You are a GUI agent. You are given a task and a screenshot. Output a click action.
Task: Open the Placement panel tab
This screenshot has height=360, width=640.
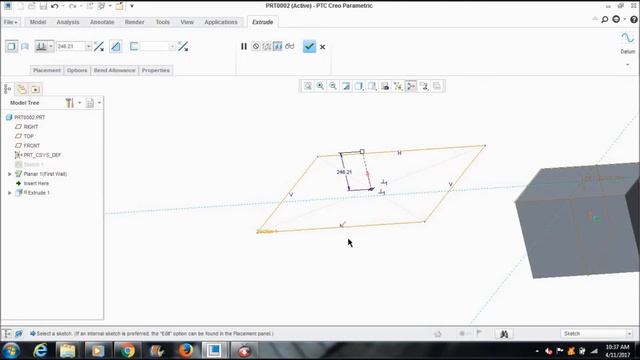pyautogui.click(x=47, y=70)
